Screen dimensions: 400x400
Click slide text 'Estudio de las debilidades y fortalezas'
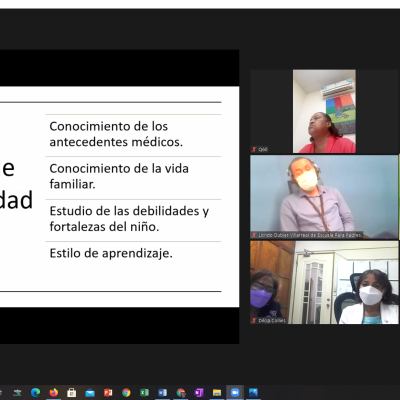(x=129, y=219)
